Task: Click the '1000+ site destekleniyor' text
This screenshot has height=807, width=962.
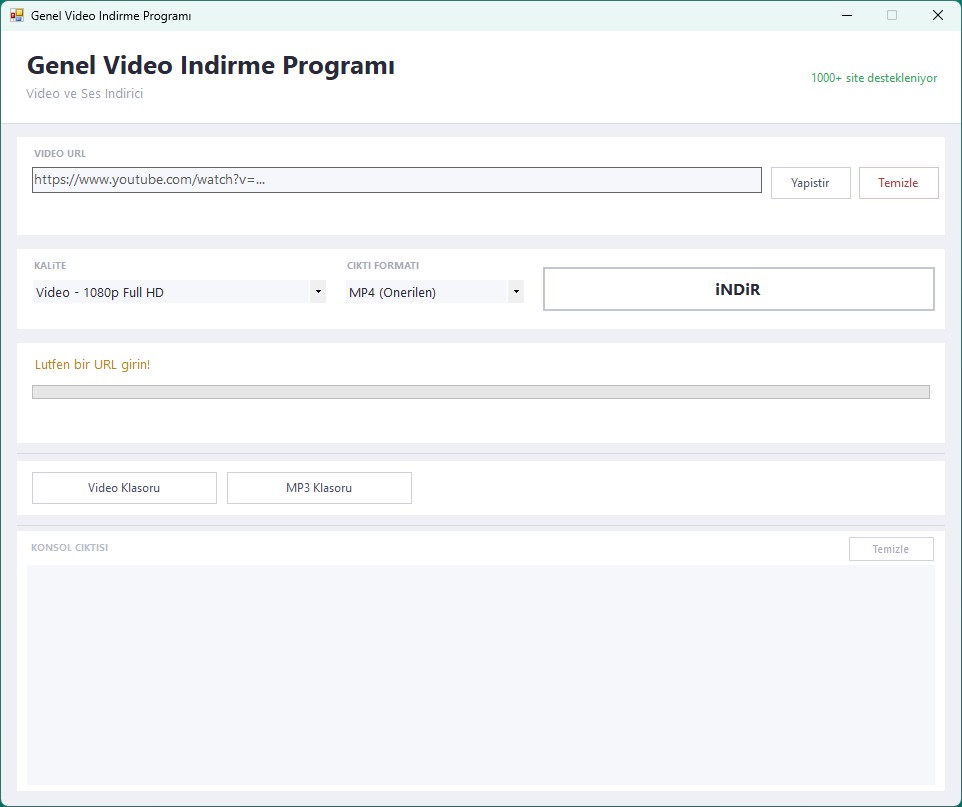Action: click(x=873, y=78)
